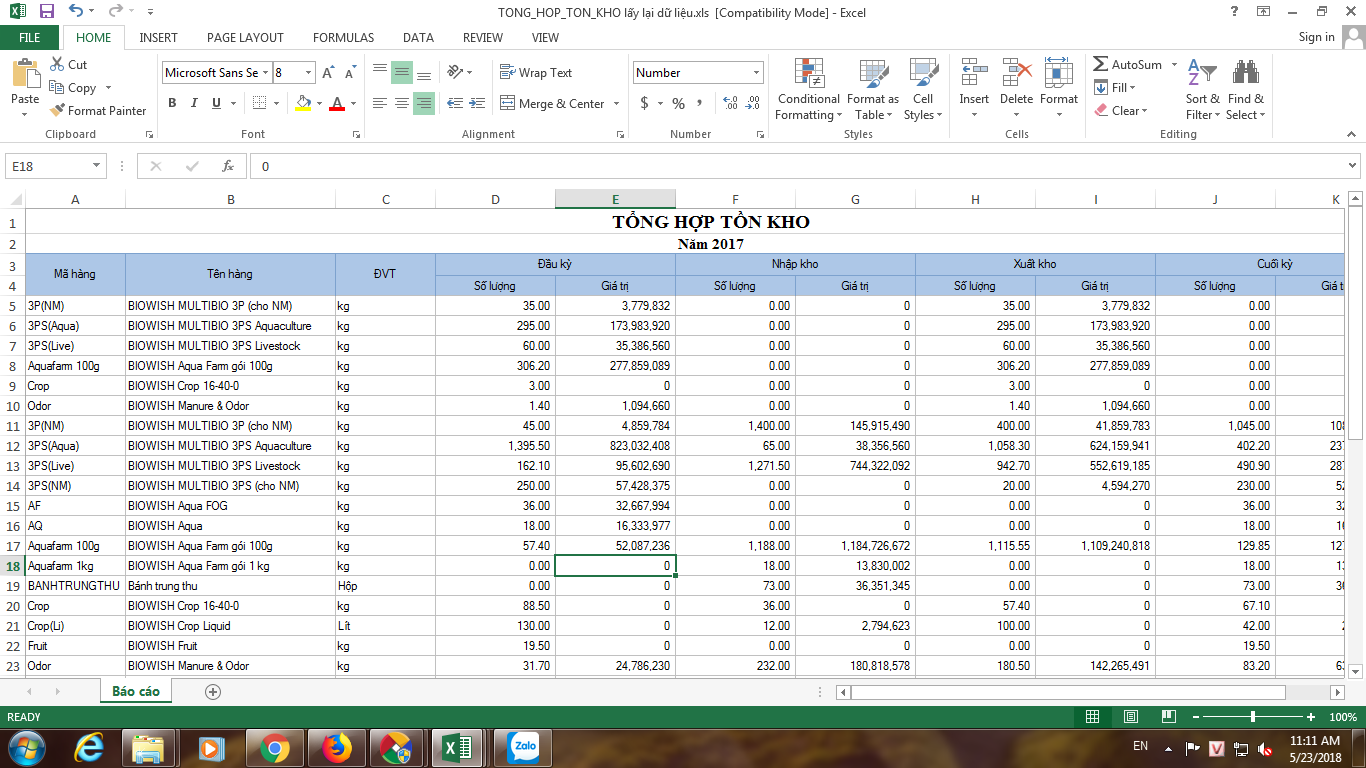Click the Sign in link
This screenshot has width=1366, height=768.
[1316, 37]
